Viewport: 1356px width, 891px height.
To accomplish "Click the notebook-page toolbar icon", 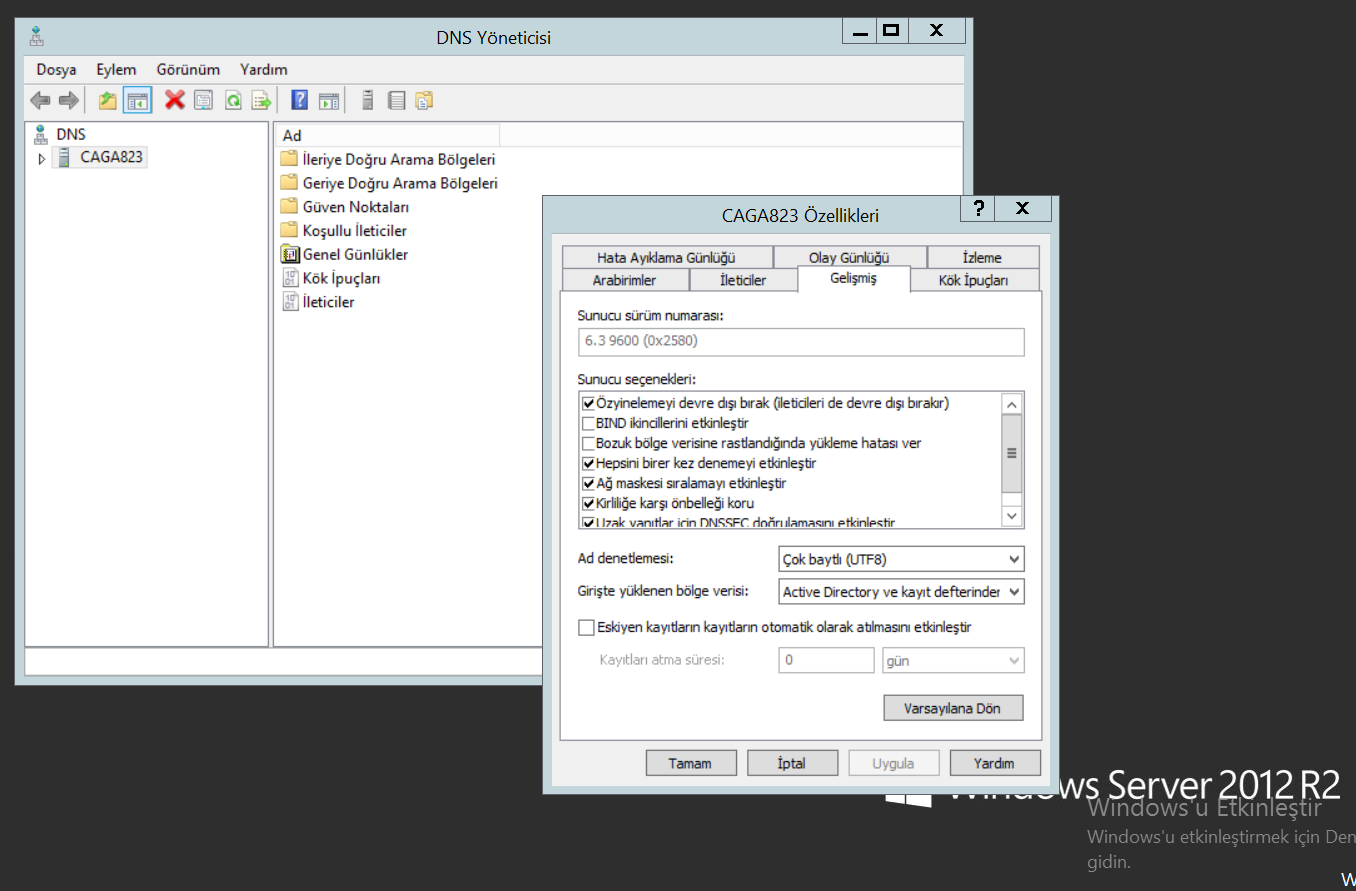I will click(396, 100).
